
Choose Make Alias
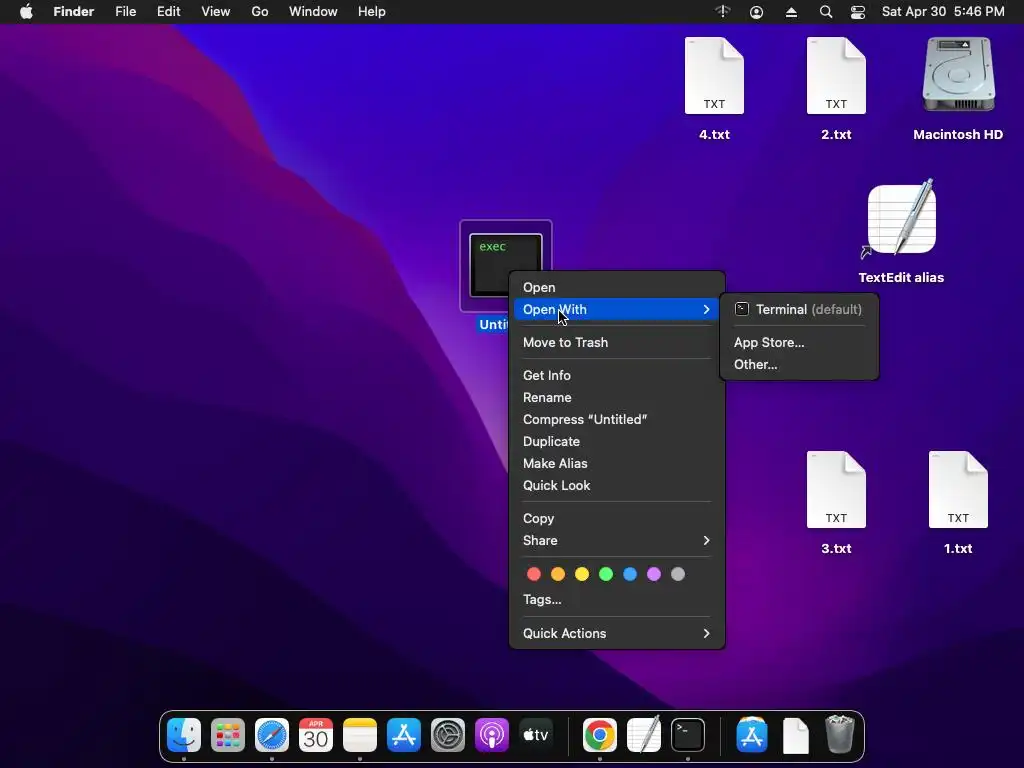tap(616, 464)
